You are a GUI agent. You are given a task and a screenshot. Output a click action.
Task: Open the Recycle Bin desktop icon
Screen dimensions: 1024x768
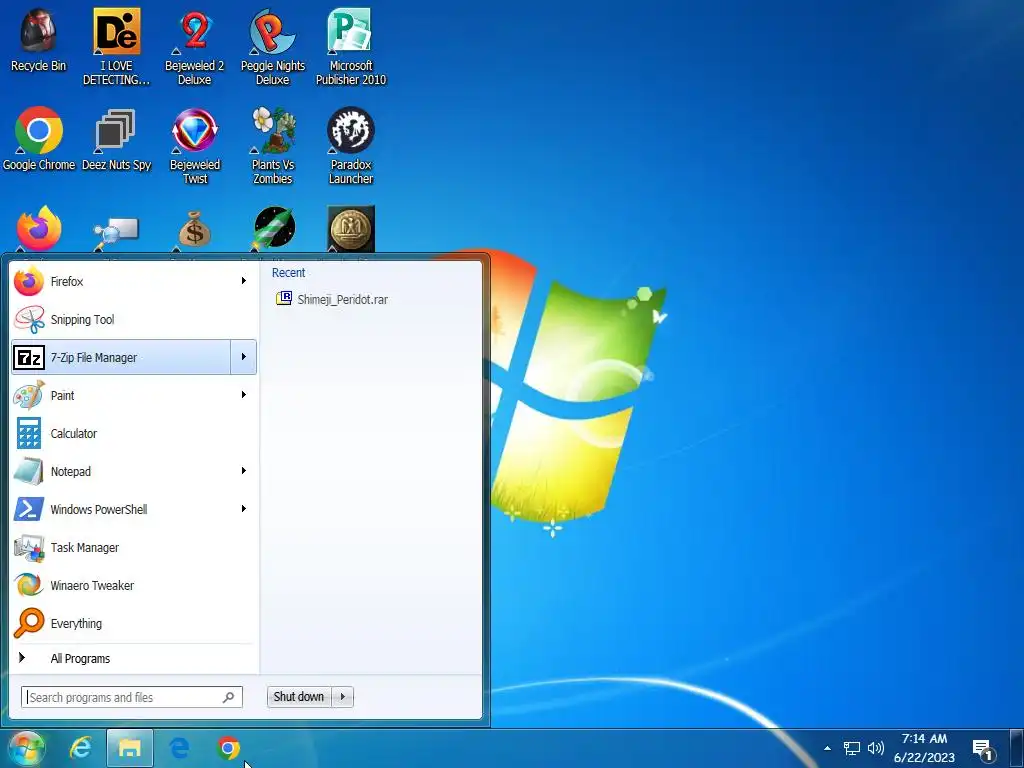click(x=39, y=40)
